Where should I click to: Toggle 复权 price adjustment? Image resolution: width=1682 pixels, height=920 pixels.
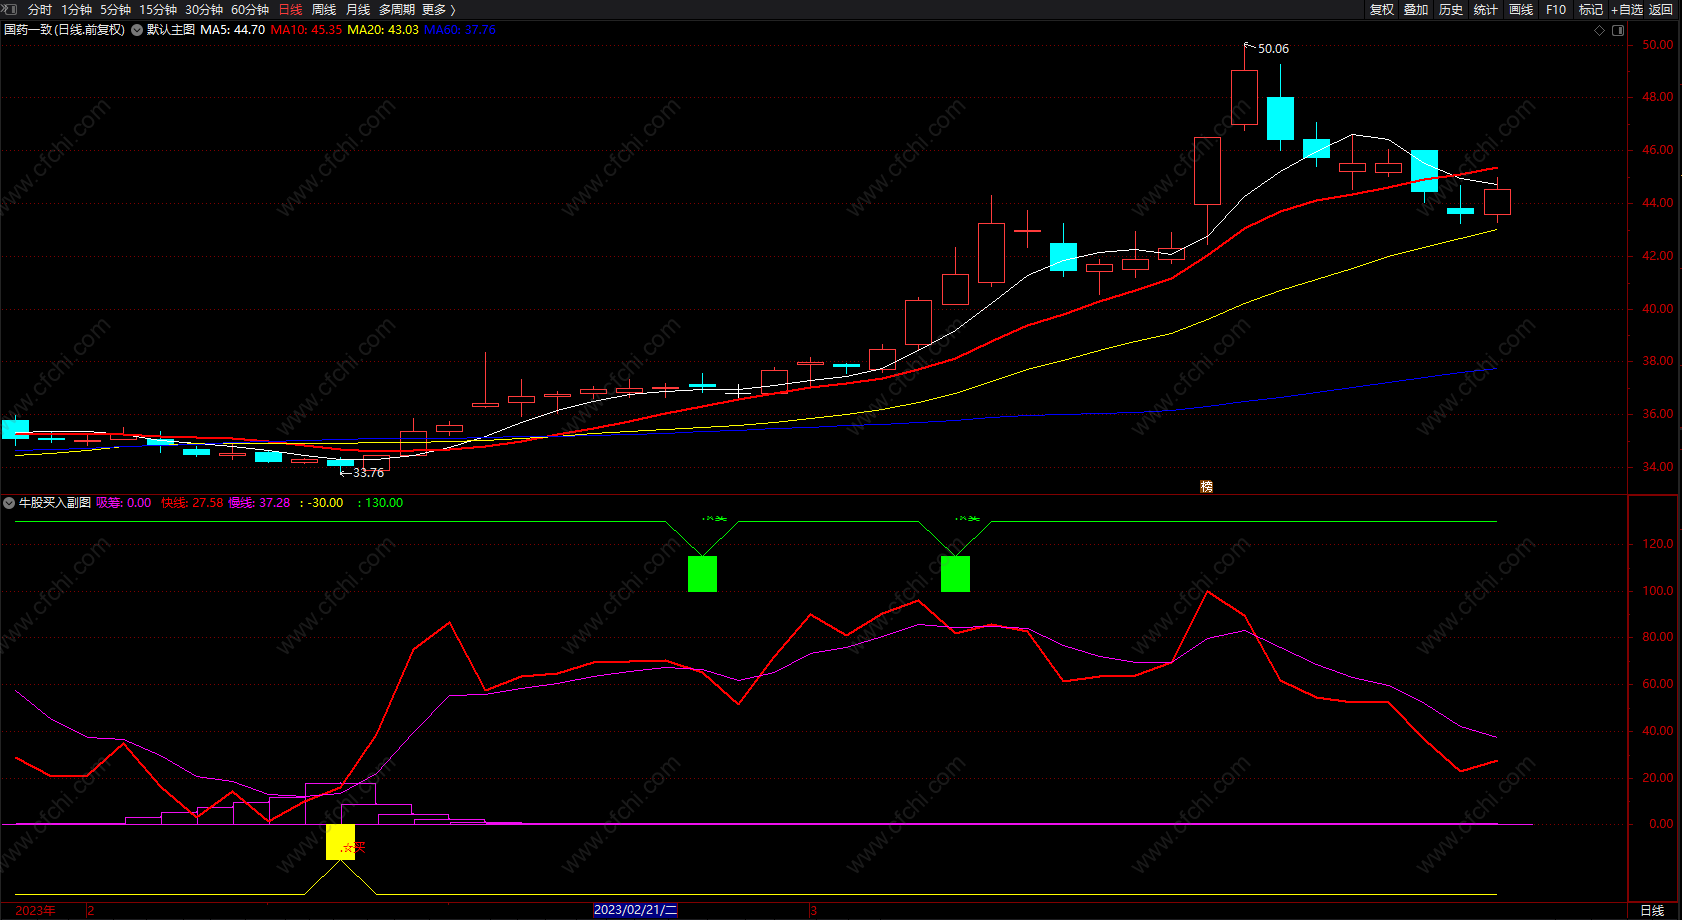pos(1381,9)
